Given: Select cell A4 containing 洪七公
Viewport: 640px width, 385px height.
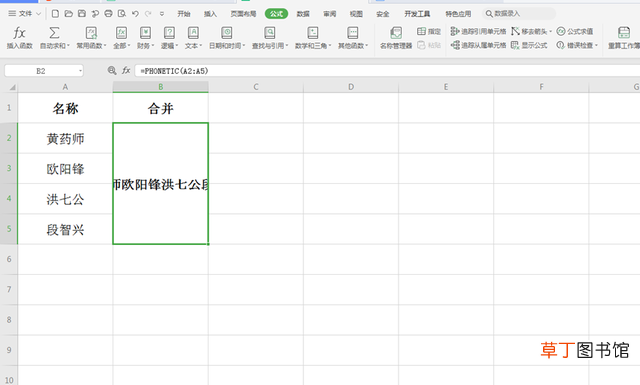Looking at the screenshot, I should click(x=65, y=199).
